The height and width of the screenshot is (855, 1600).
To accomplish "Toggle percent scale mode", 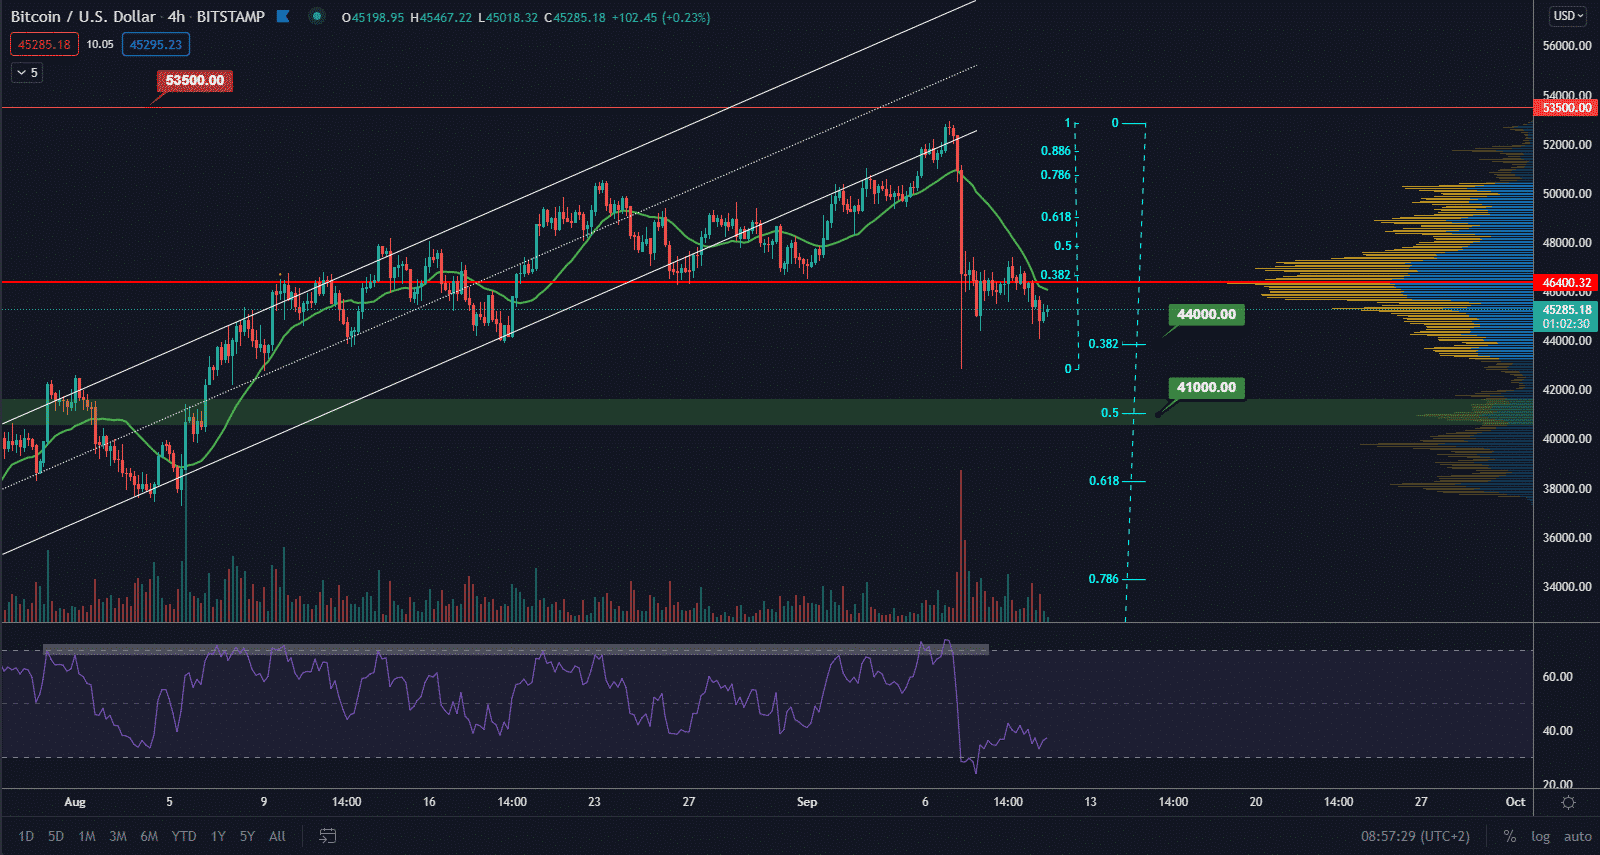I will [x=1510, y=836].
